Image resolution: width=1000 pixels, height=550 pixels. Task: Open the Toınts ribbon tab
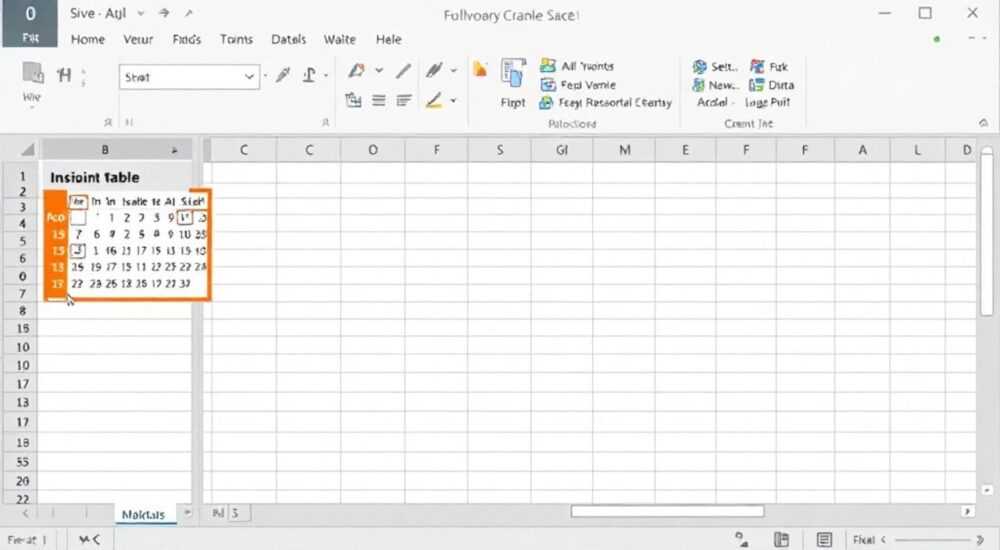pyautogui.click(x=237, y=40)
